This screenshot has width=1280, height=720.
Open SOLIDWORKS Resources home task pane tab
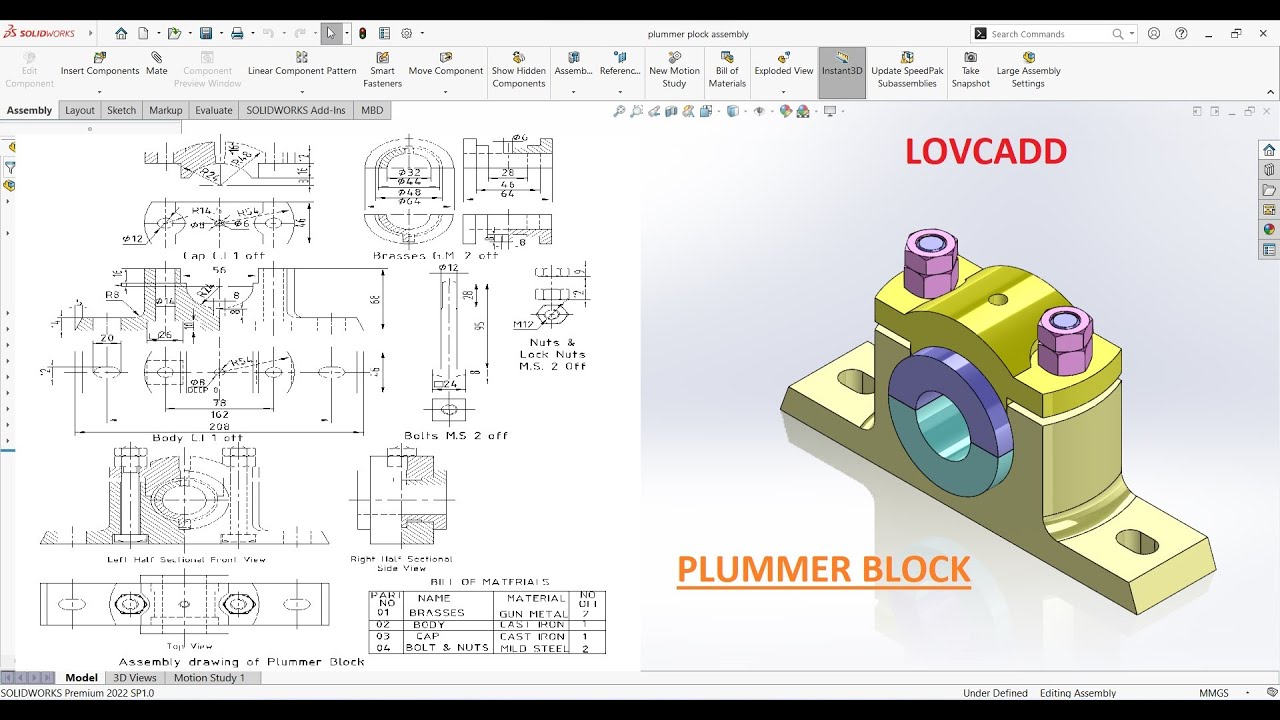click(1269, 150)
